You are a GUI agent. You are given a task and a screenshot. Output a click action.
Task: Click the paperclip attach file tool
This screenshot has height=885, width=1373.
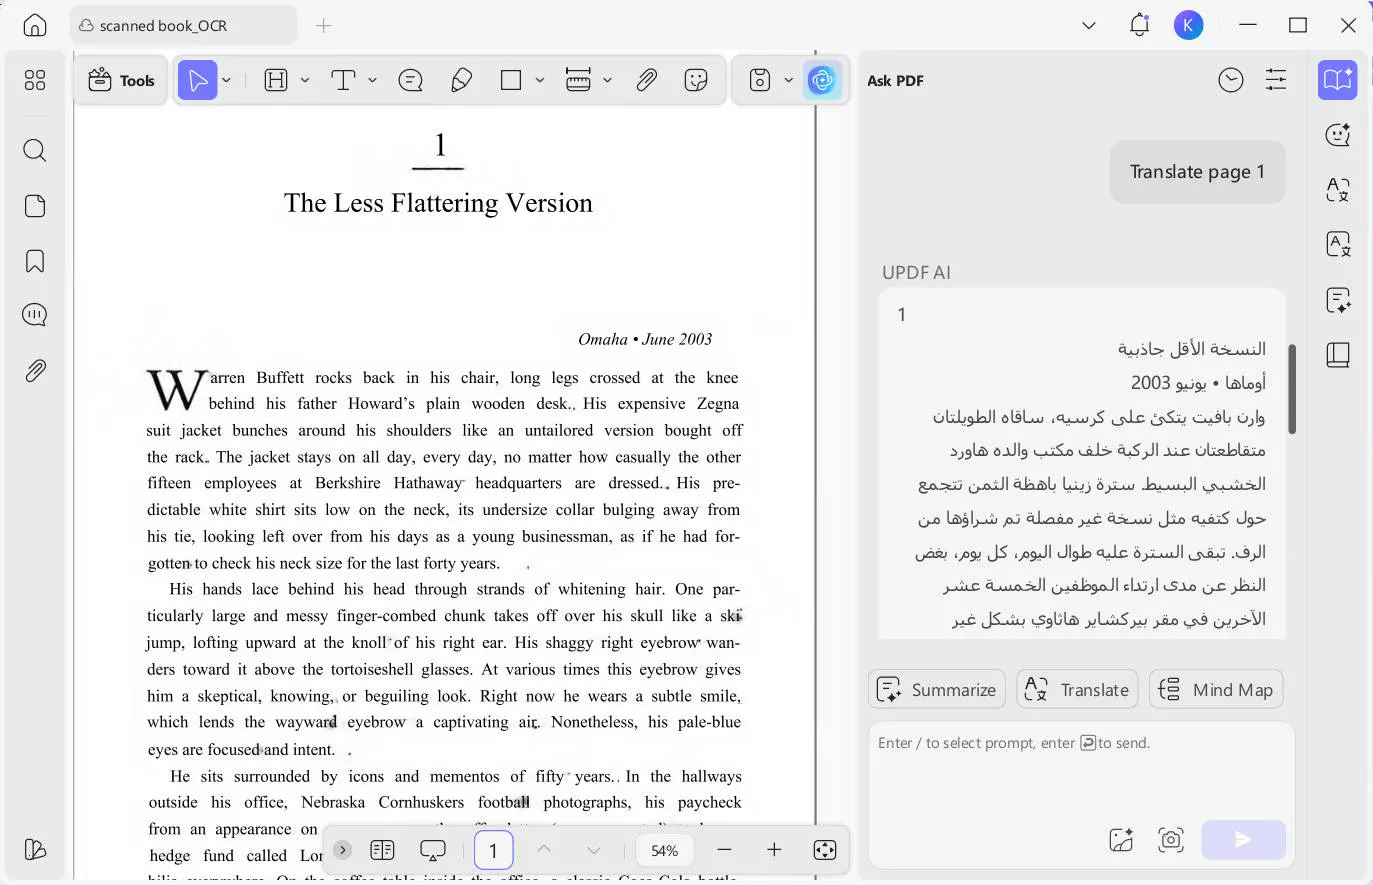pyautogui.click(x=646, y=80)
